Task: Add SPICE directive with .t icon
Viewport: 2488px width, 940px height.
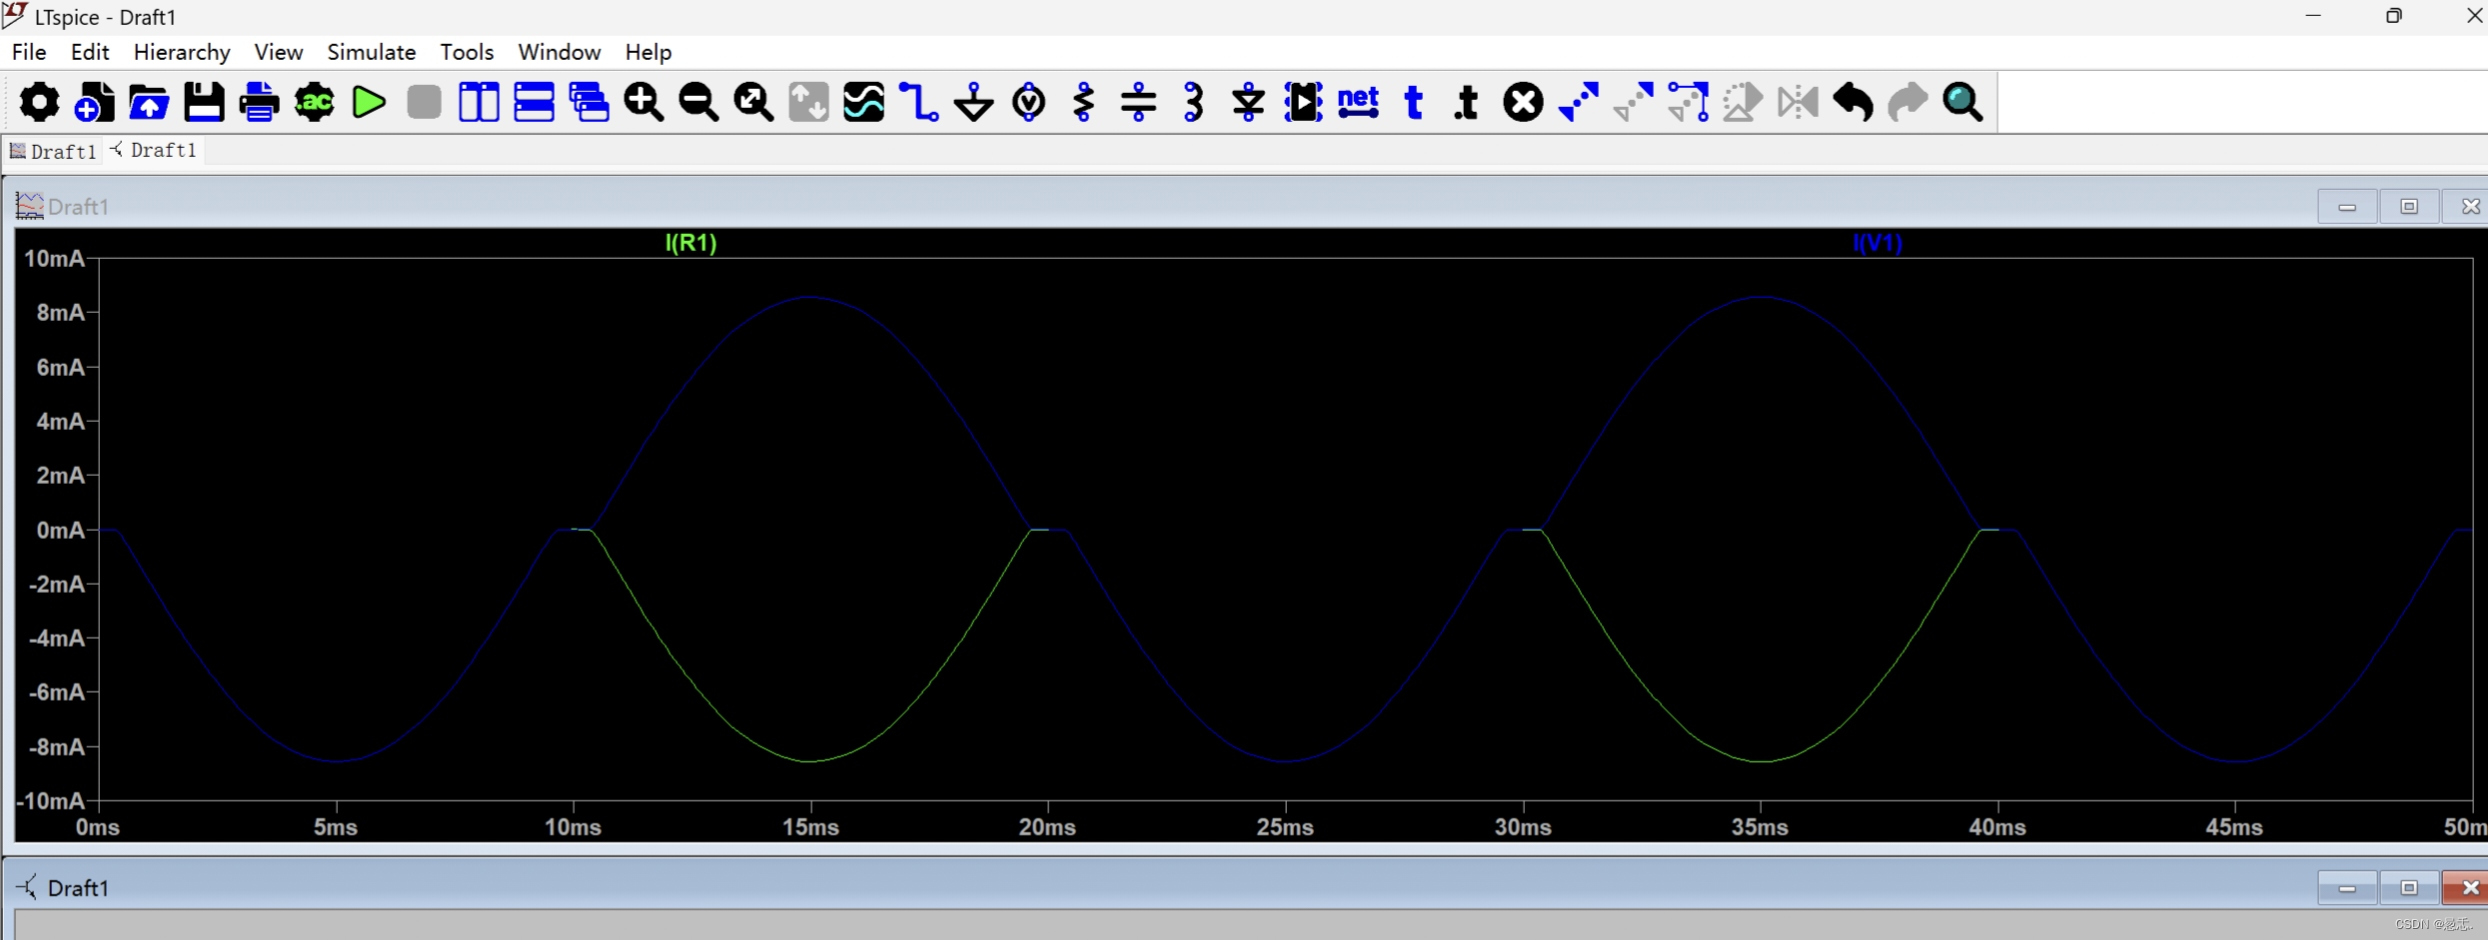Action: pos(1468,102)
